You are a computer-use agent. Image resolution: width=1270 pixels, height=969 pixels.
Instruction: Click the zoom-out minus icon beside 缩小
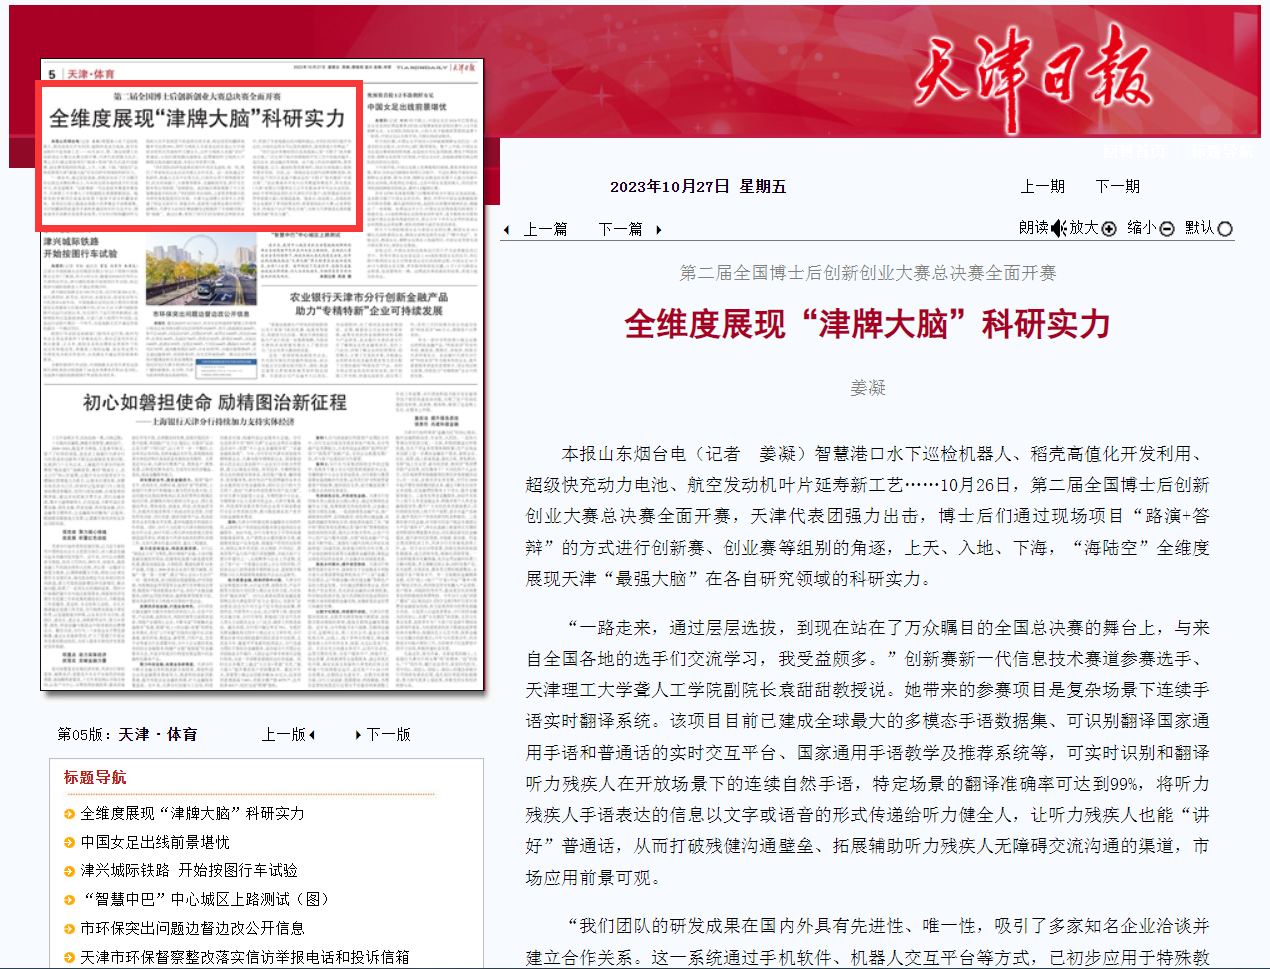(x=1166, y=229)
